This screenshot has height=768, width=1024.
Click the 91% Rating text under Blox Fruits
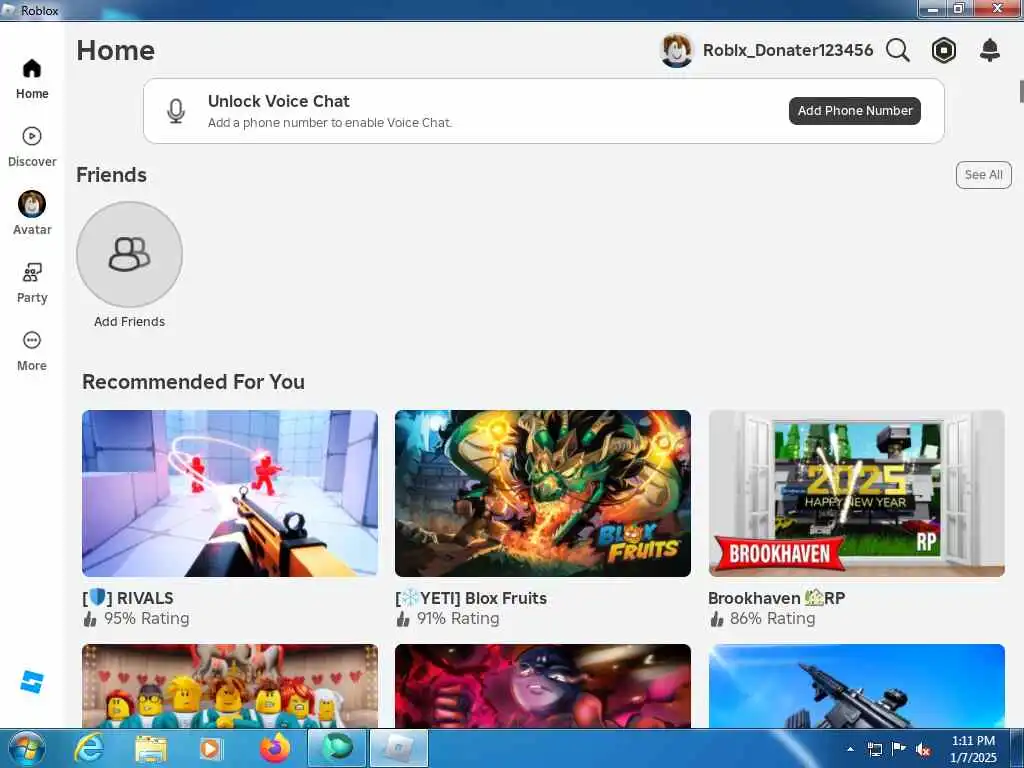click(x=458, y=618)
